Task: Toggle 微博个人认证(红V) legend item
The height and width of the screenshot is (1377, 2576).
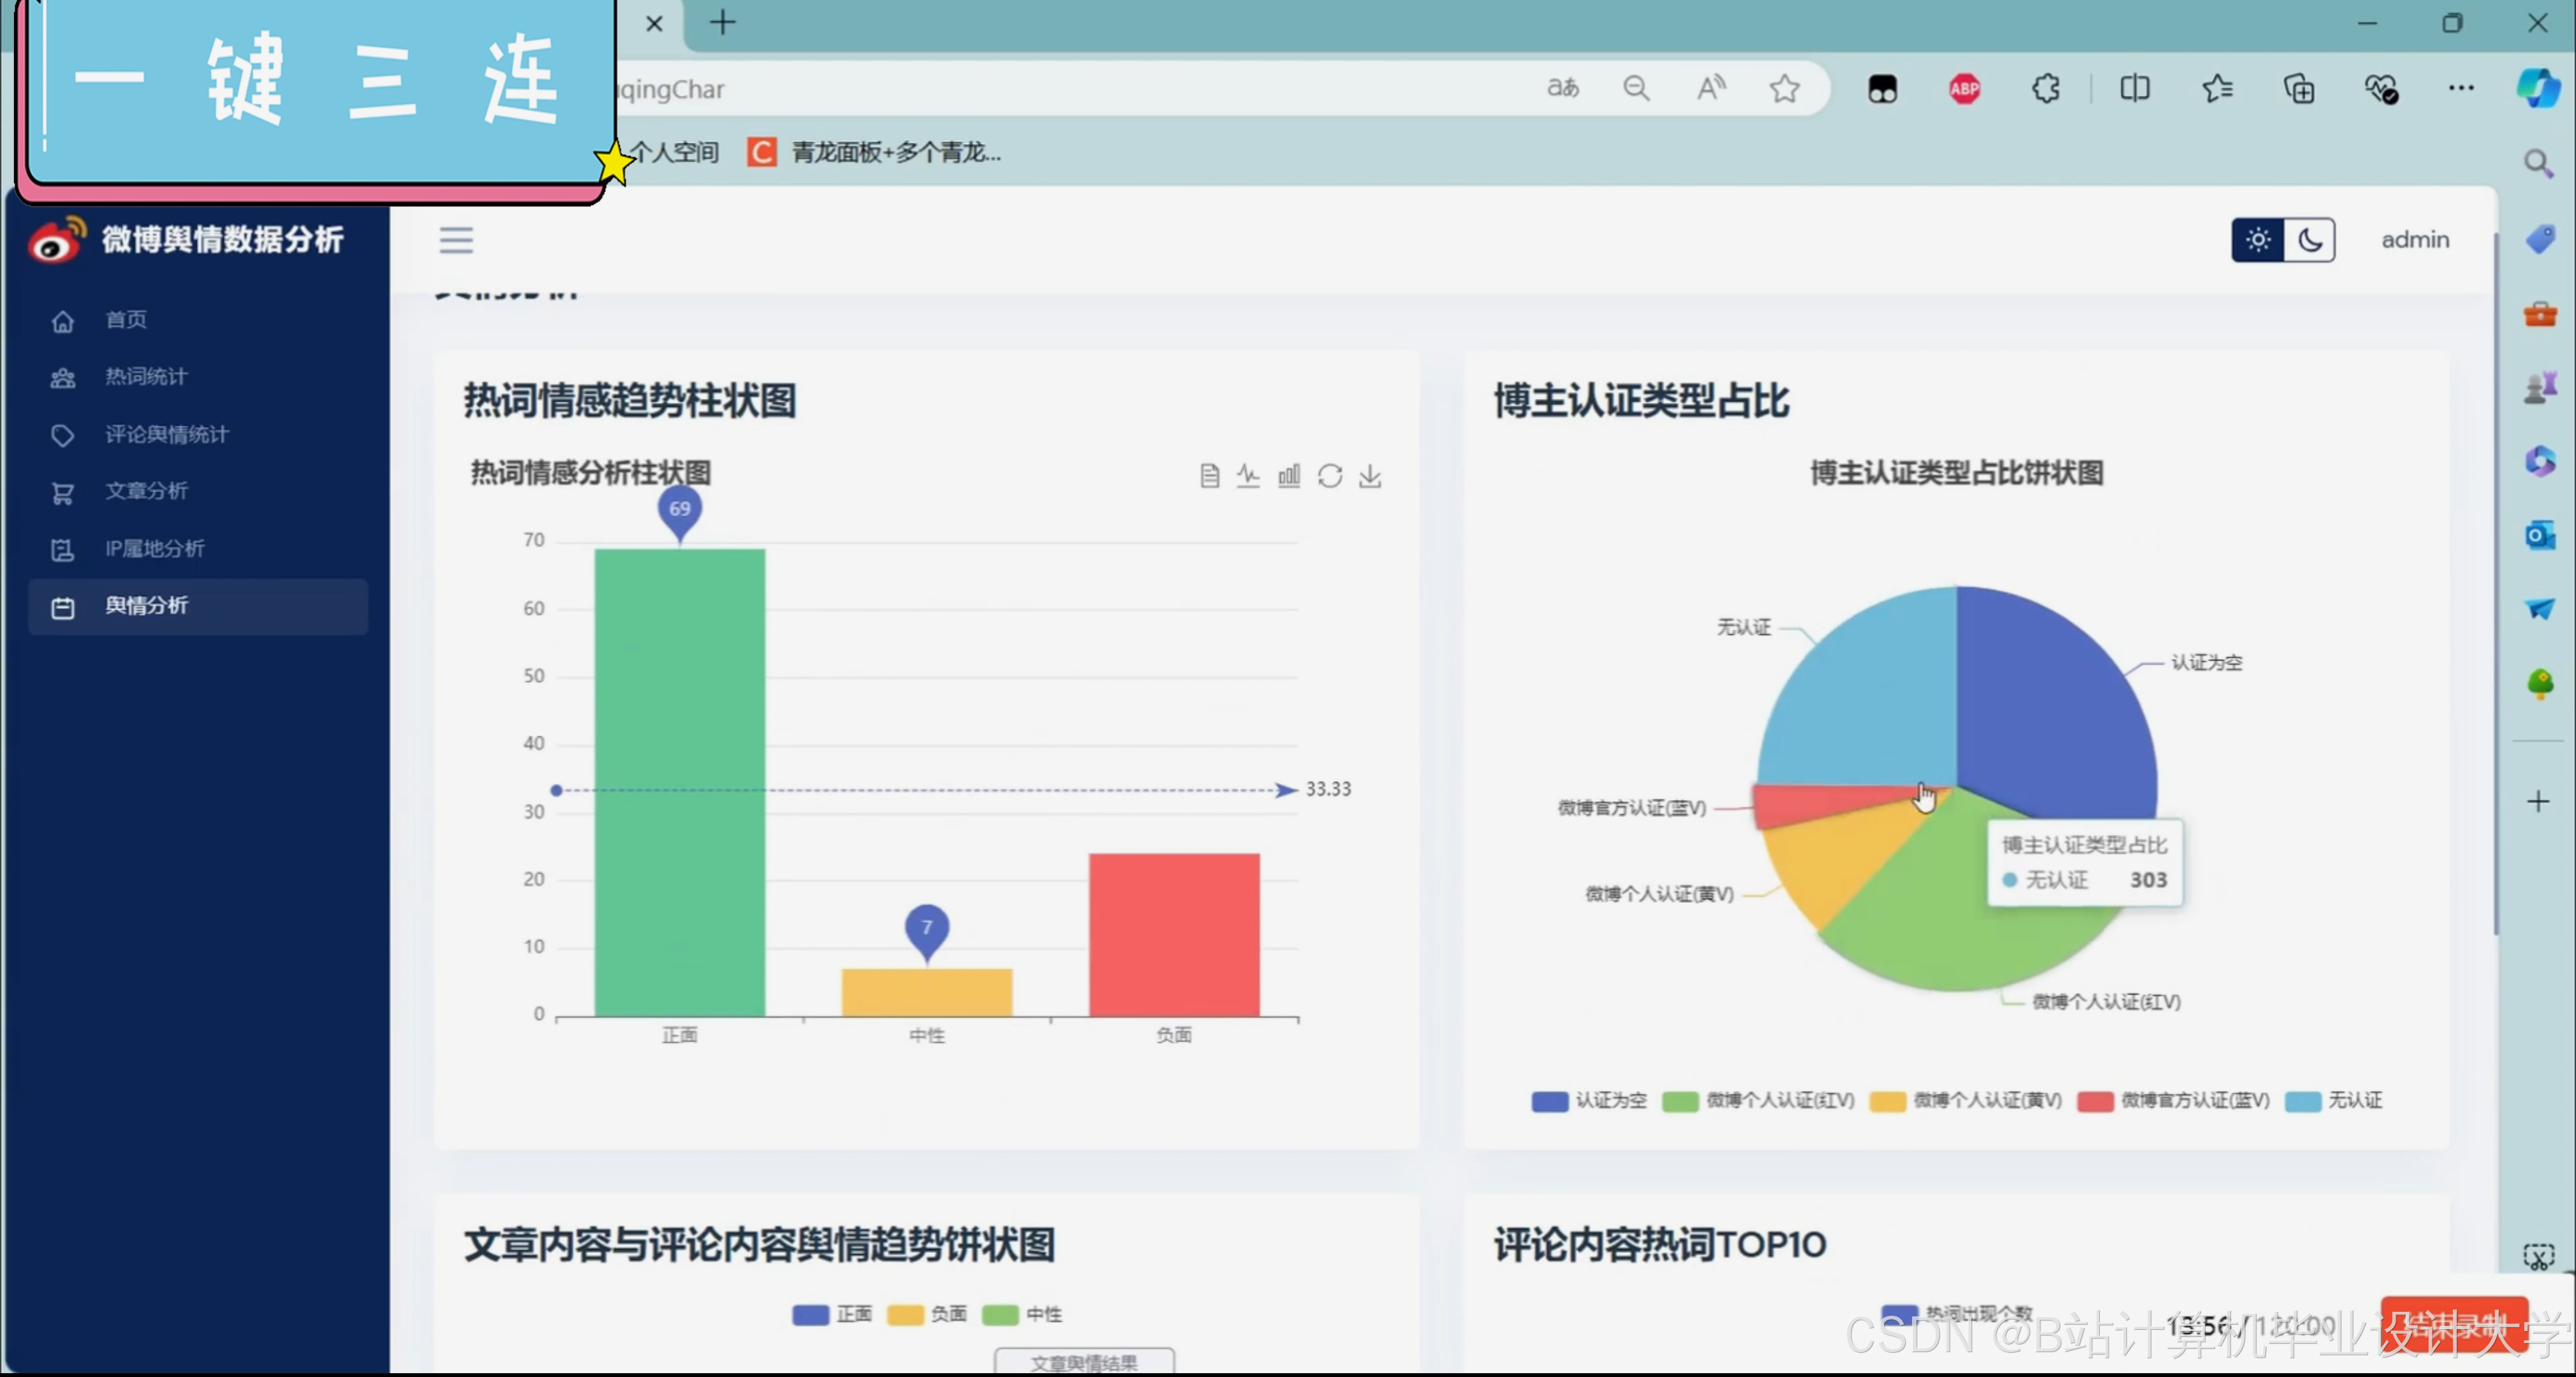Action: coord(1758,1101)
